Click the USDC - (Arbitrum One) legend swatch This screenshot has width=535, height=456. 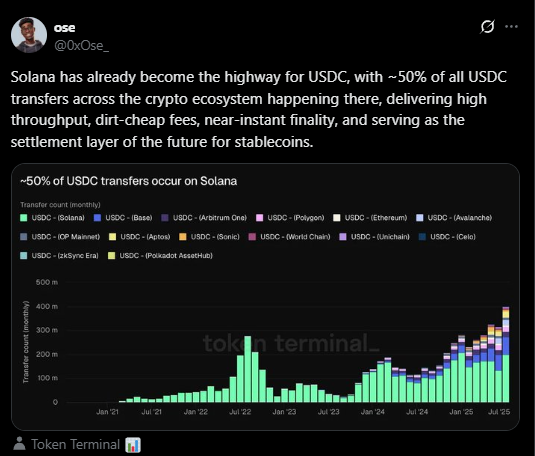tap(165, 218)
